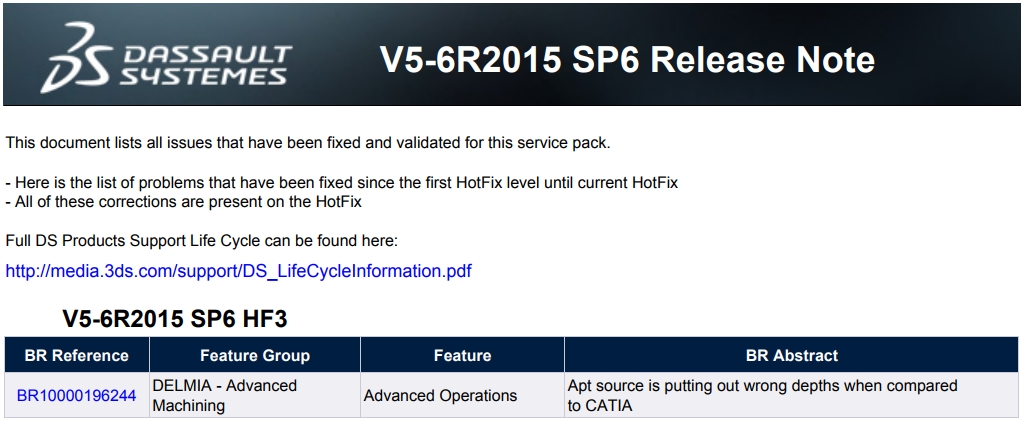Screen dimensions: 1022x421
Task: Open BR10000196244 reference link
Action: [76, 395]
